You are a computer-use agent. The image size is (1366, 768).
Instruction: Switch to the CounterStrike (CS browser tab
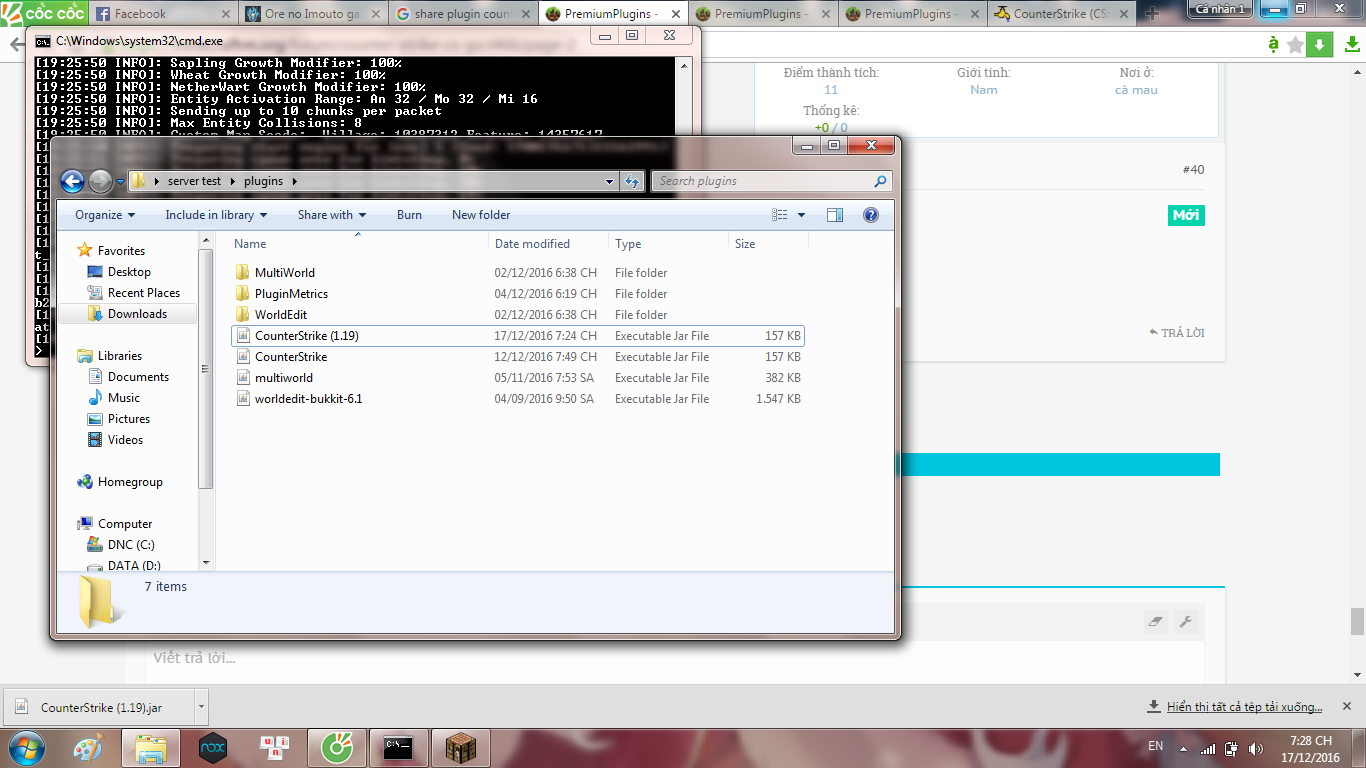[1063, 14]
